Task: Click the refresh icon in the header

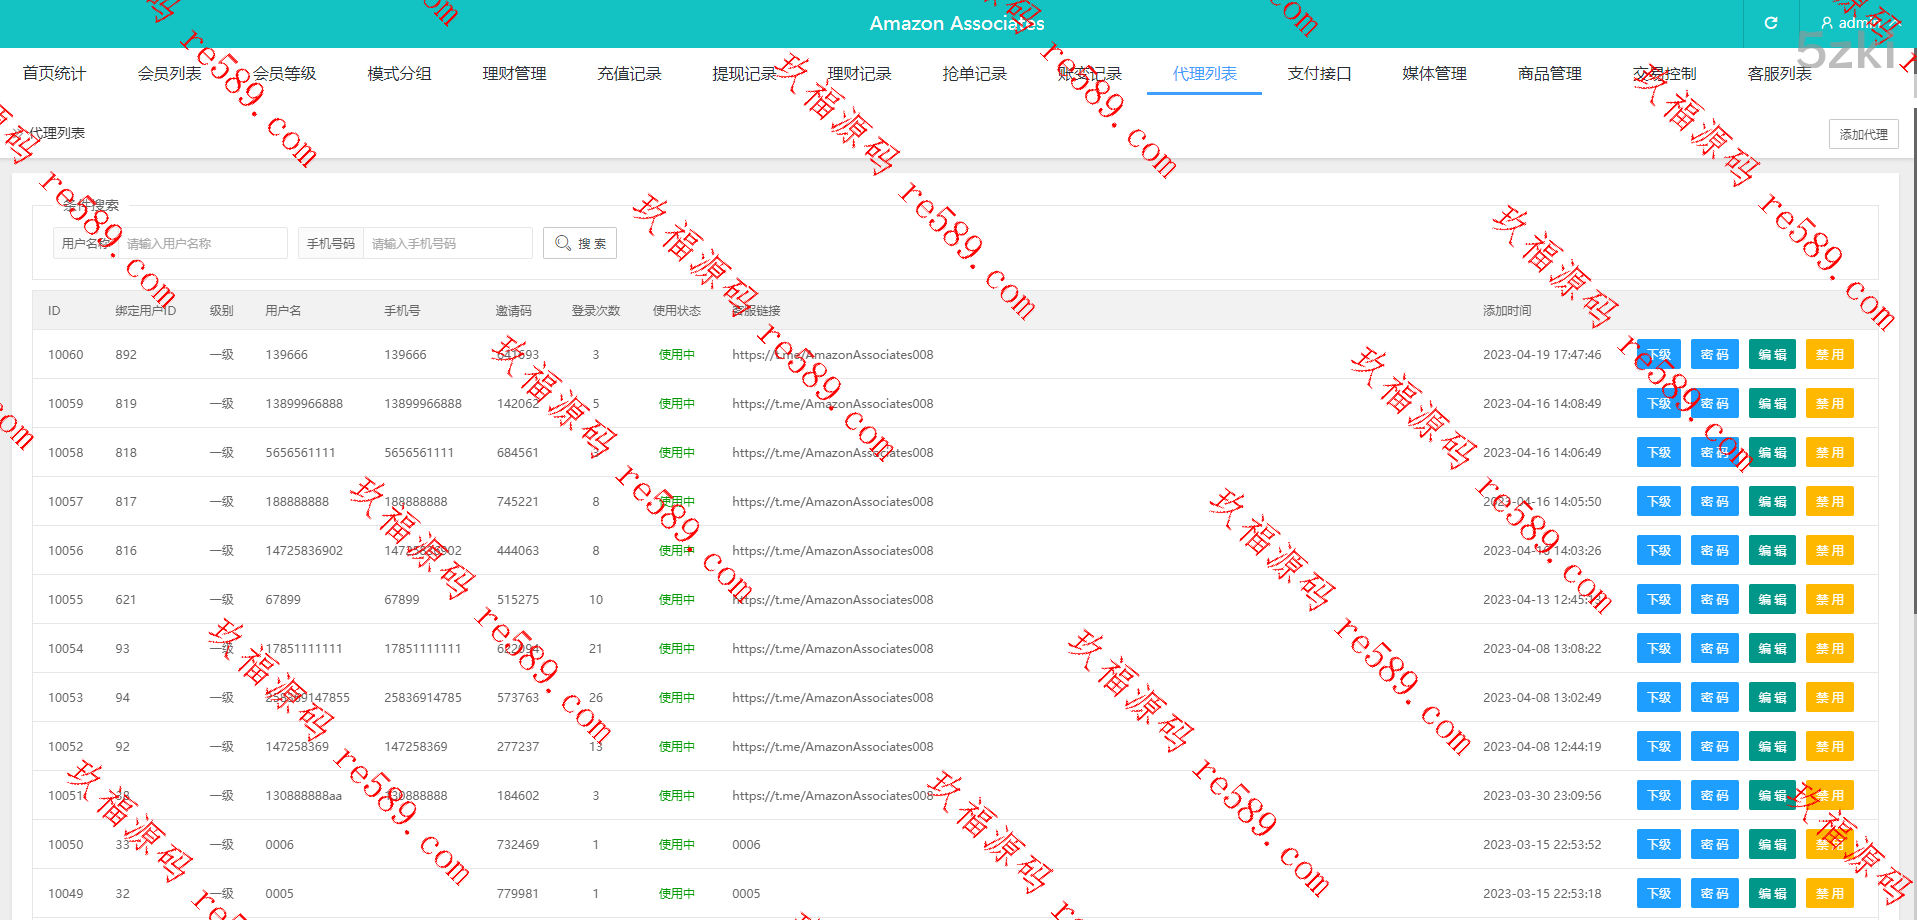Action: click(x=1770, y=23)
